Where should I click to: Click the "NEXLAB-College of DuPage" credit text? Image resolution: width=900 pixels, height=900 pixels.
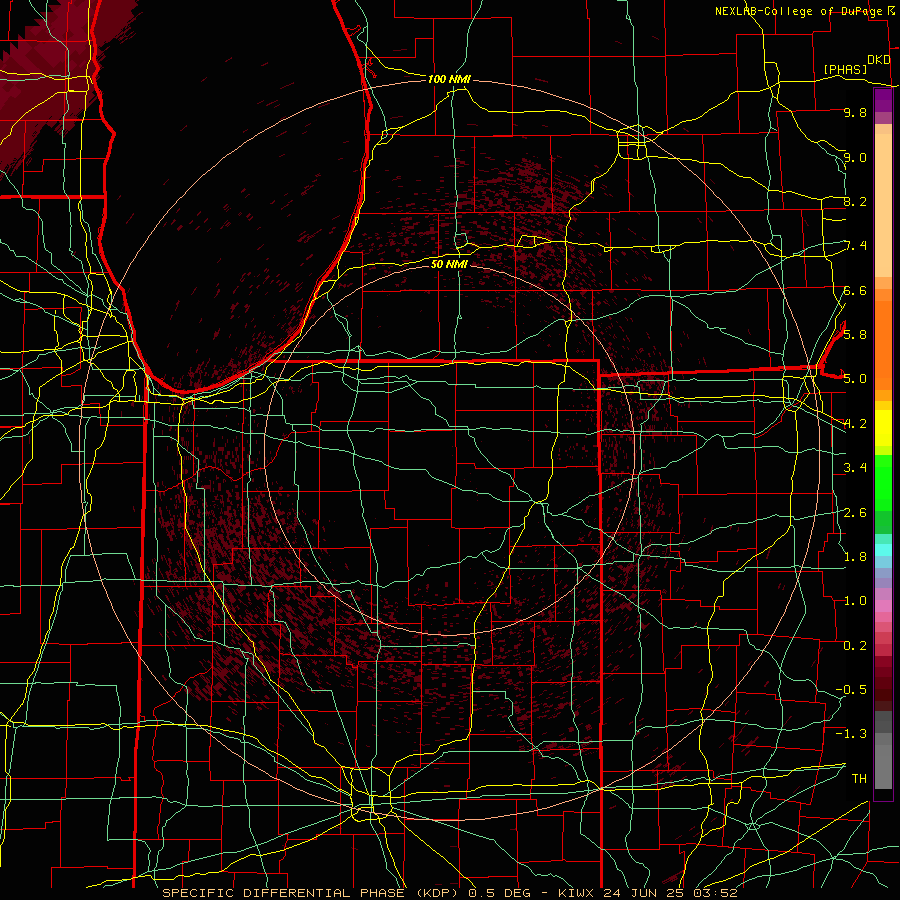[x=798, y=11]
